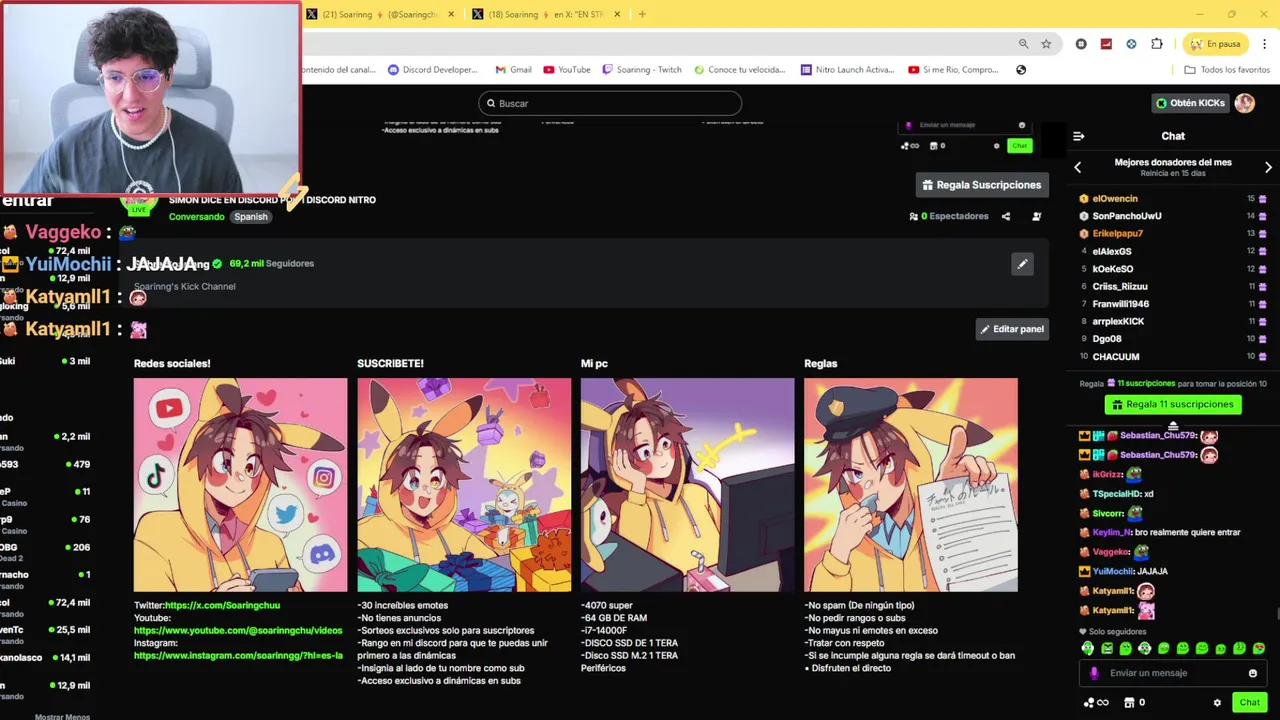Open 'Si me Rio, Compro...' bookmark
Screen dimensions: 1280x720
click(x=953, y=70)
